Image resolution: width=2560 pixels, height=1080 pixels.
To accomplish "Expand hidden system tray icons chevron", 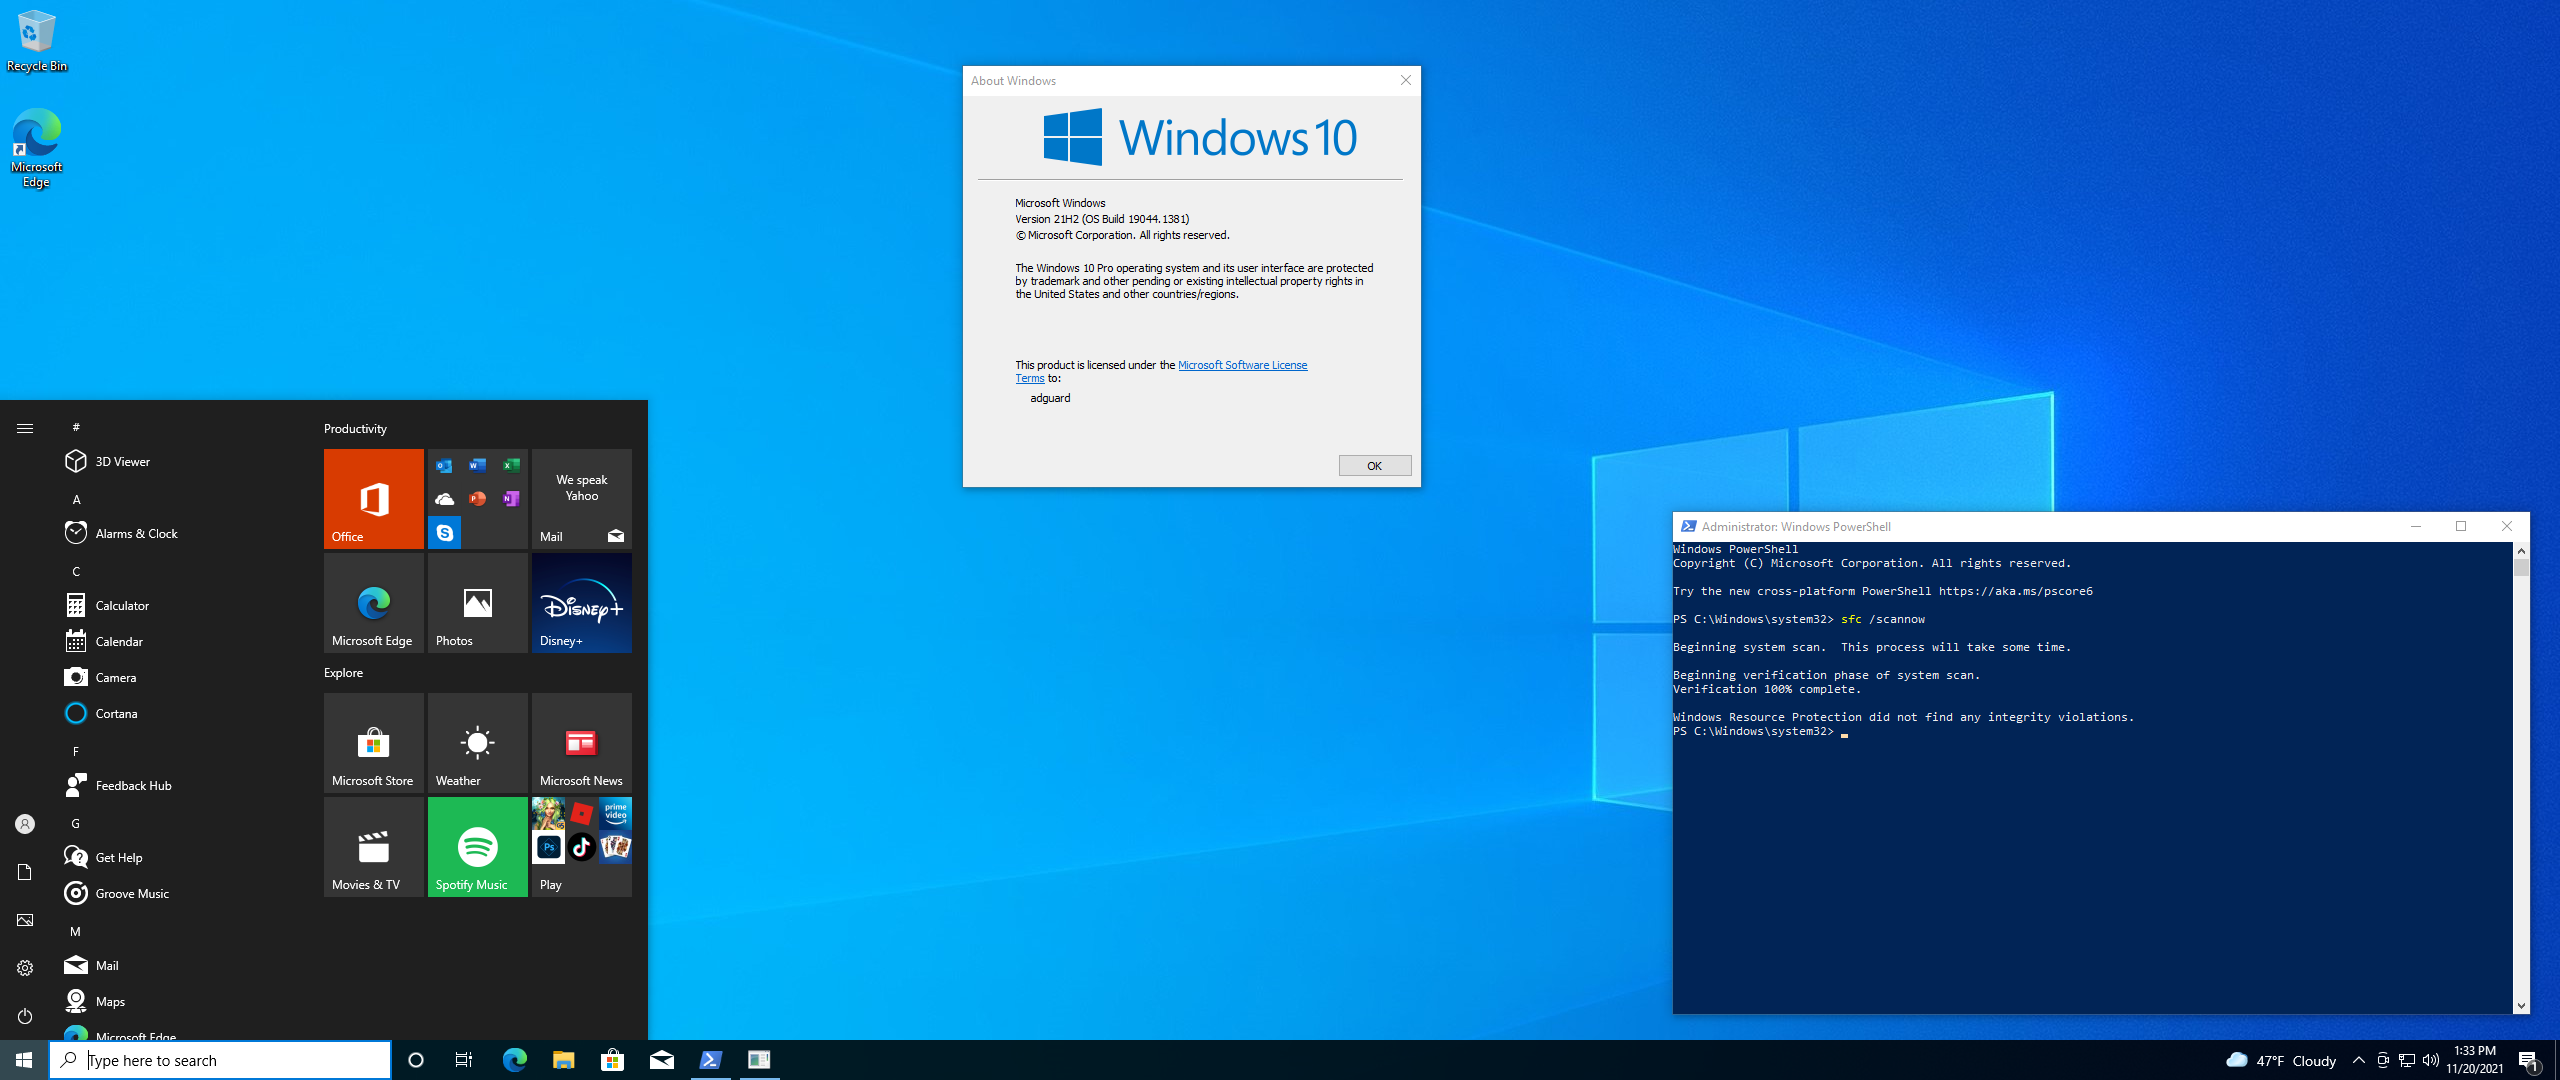I will [x=2359, y=1060].
